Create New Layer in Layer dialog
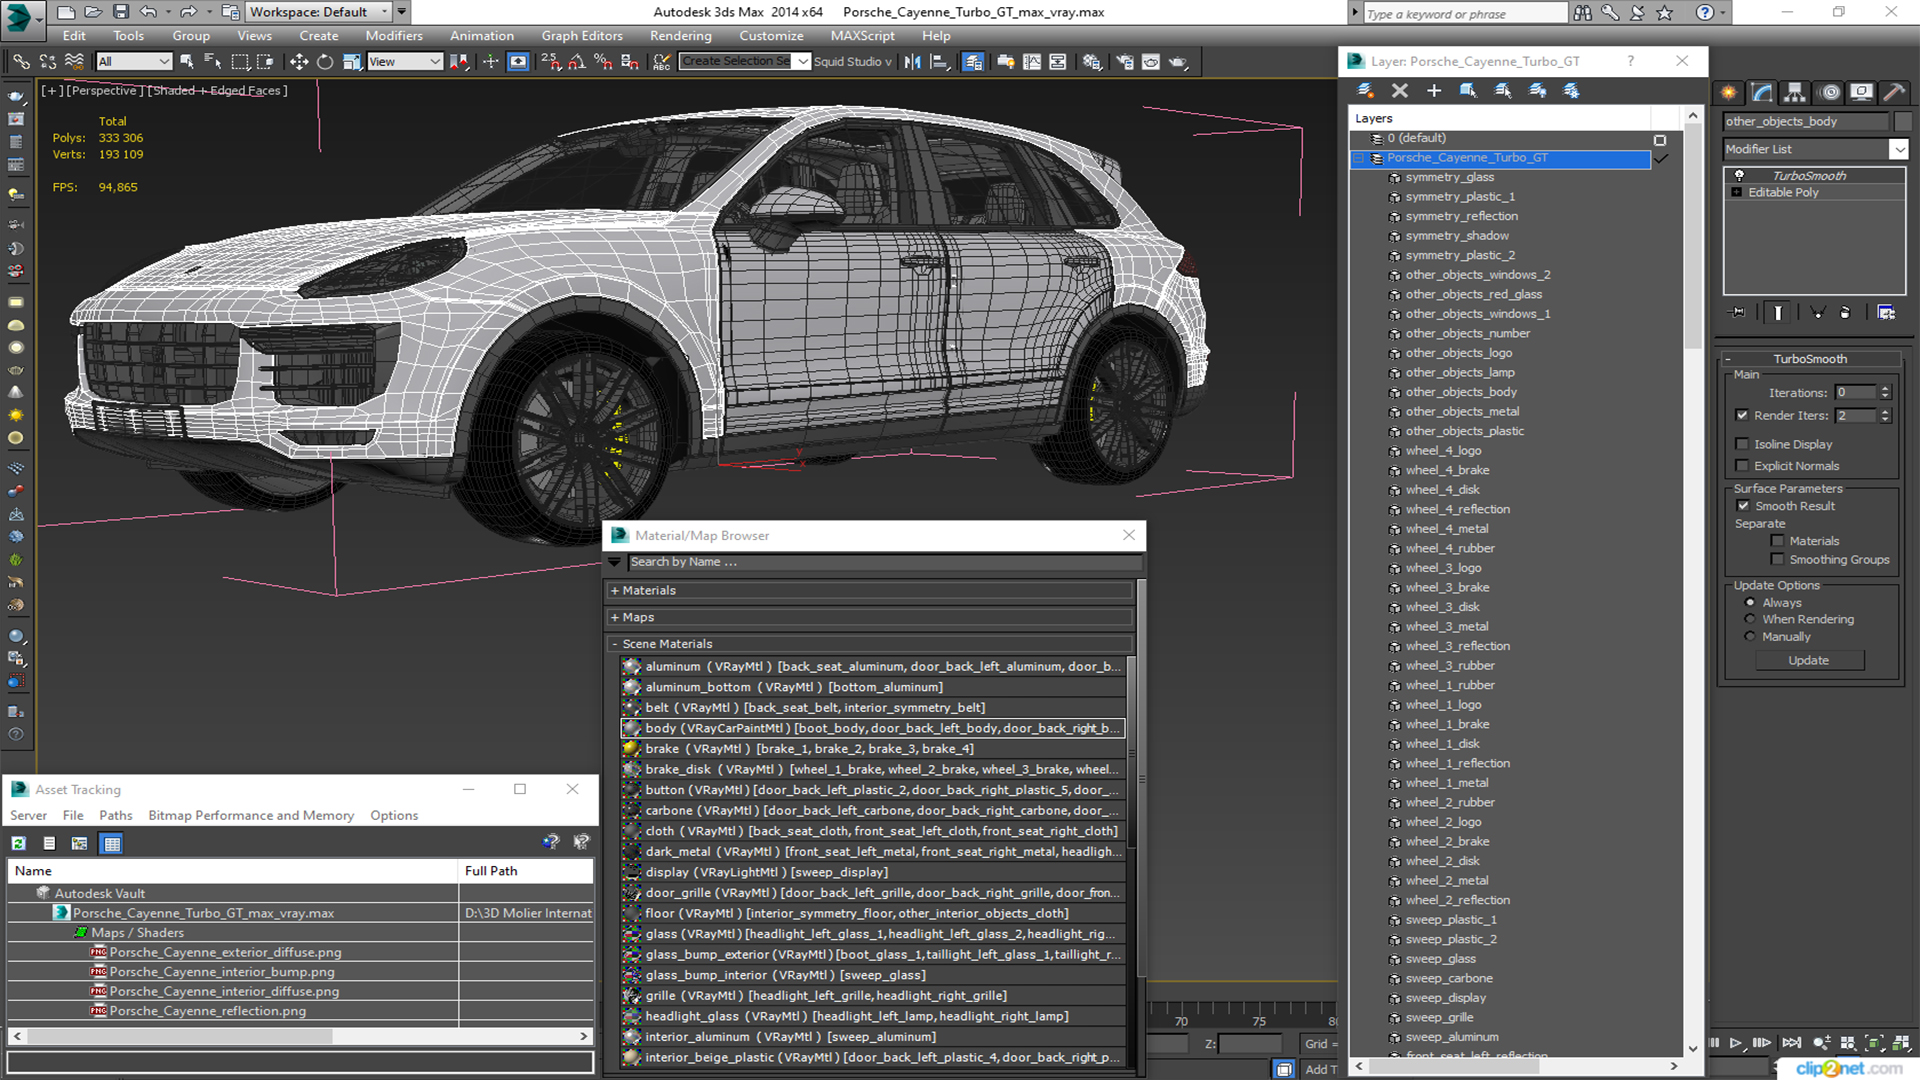The image size is (1920, 1080). click(1365, 91)
